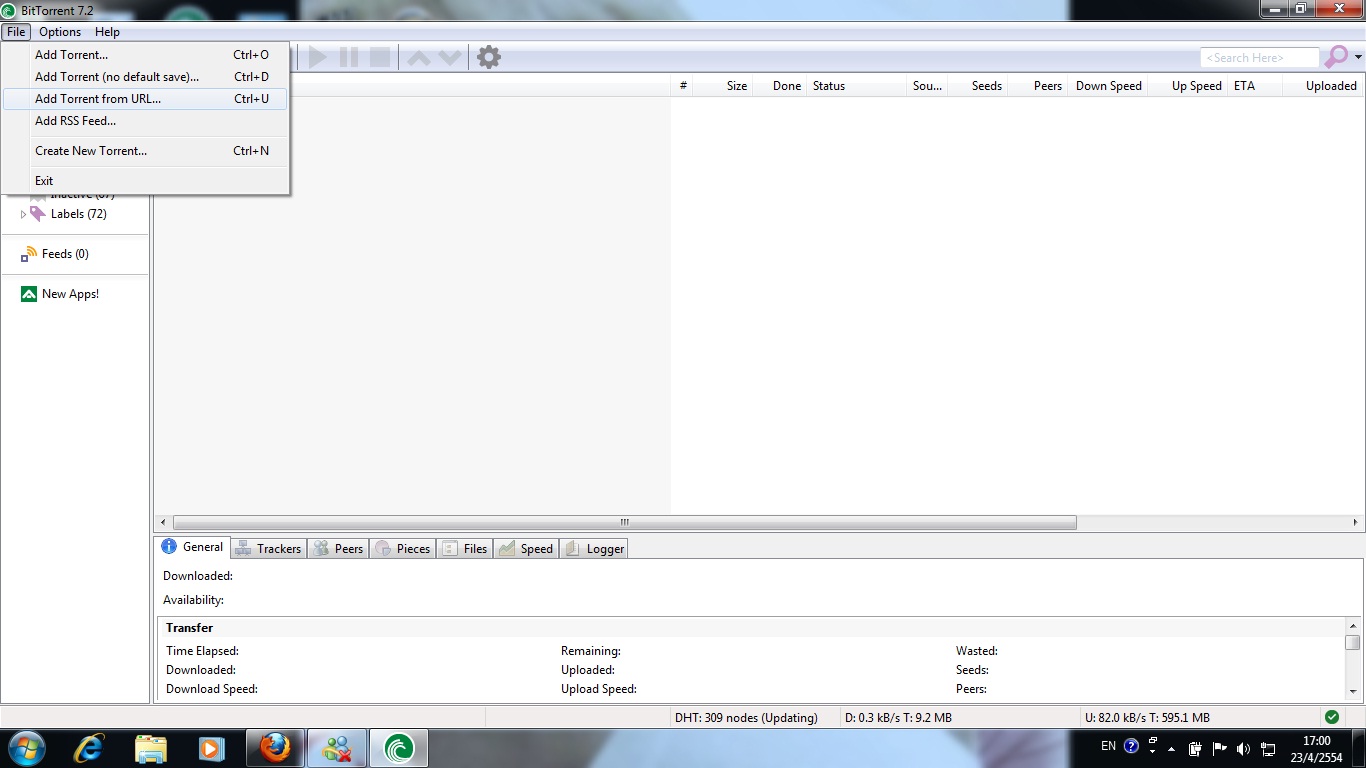
Task: Click the horizontal scrollbar thumb in torrent list
Action: click(x=625, y=522)
